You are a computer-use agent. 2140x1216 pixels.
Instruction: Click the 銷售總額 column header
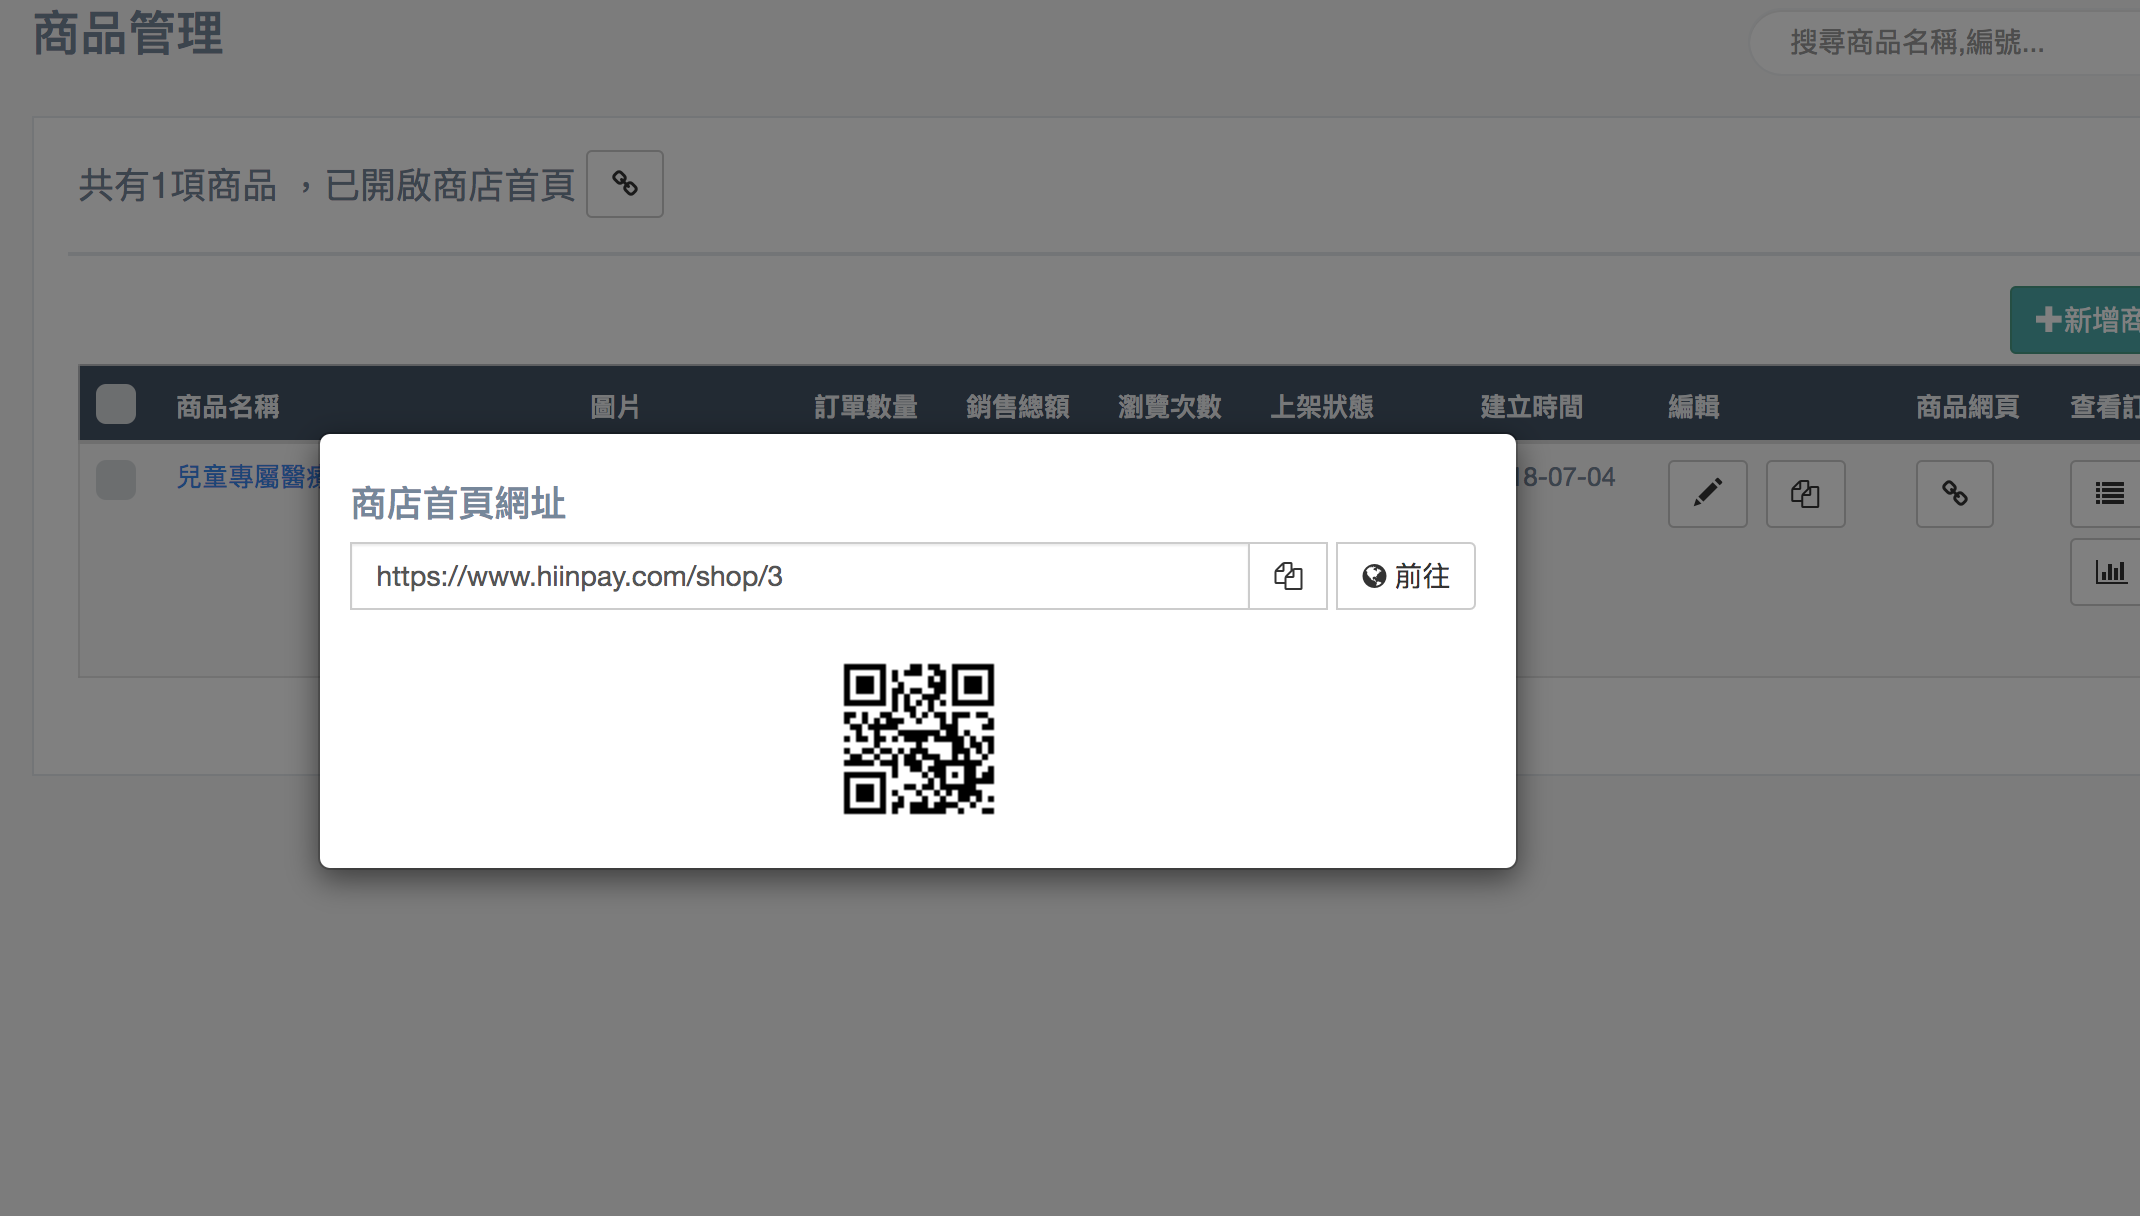[x=1018, y=407]
